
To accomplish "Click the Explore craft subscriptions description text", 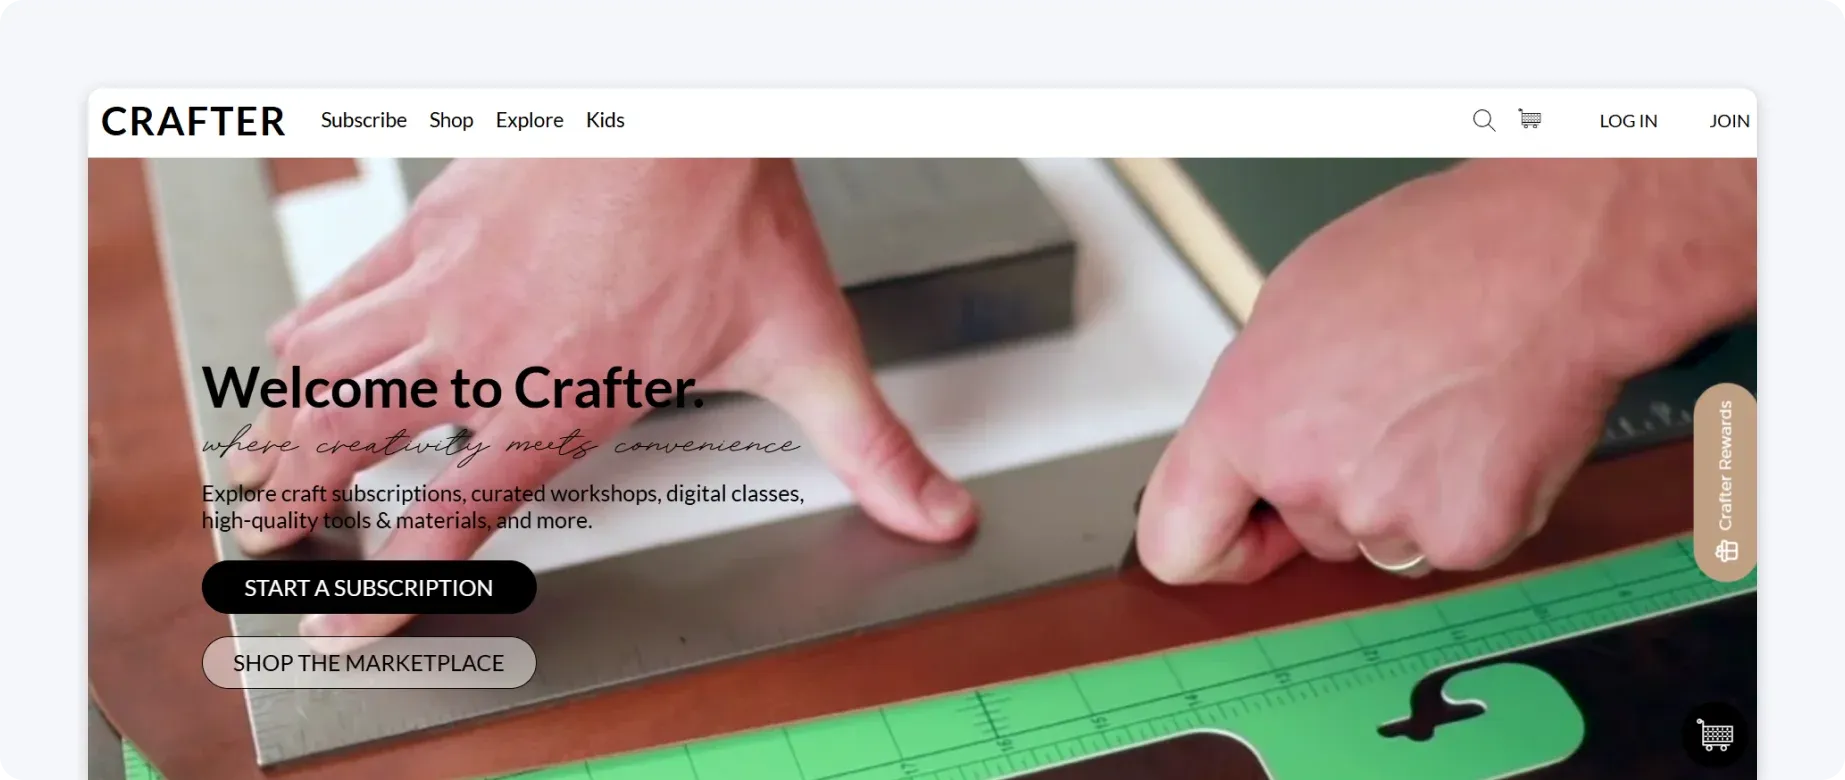I will pos(503,507).
